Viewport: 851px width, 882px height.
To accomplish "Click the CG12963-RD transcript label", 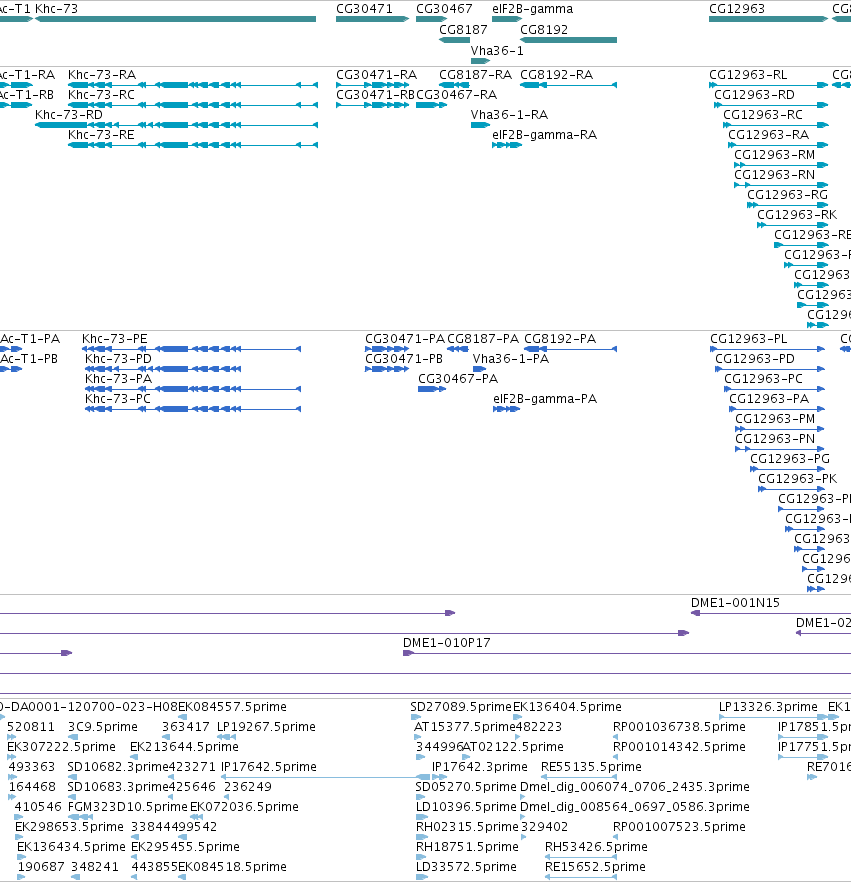I will pyautogui.click(x=754, y=94).
